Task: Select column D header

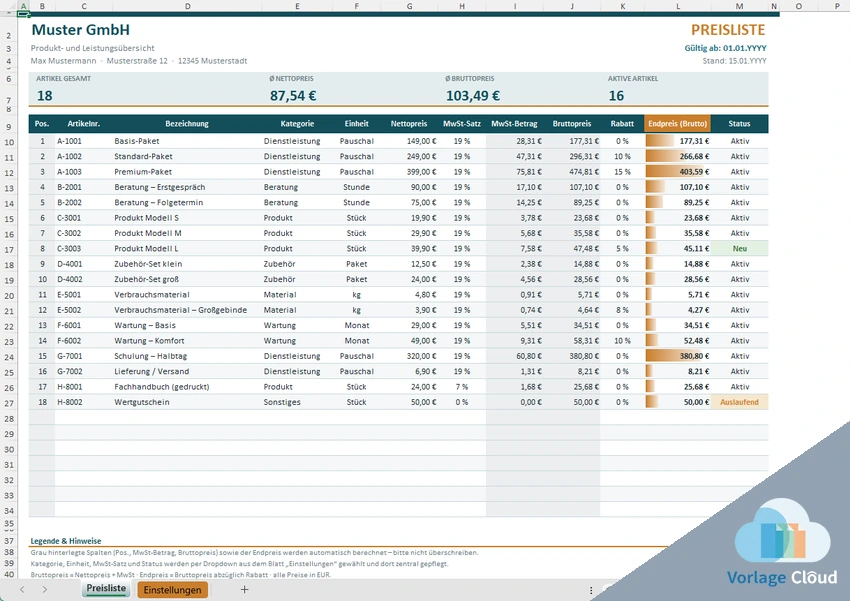Action: [x=188, y=6]
